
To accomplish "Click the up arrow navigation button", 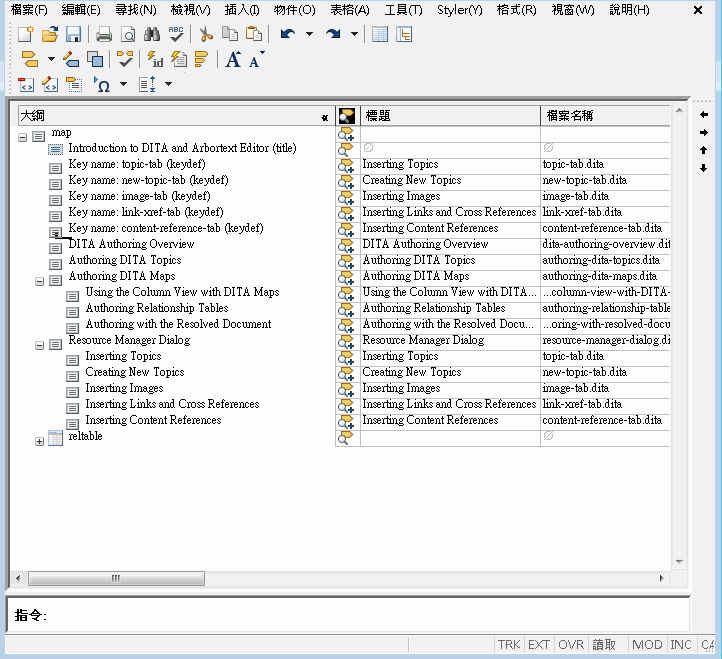I will (704, 150).
